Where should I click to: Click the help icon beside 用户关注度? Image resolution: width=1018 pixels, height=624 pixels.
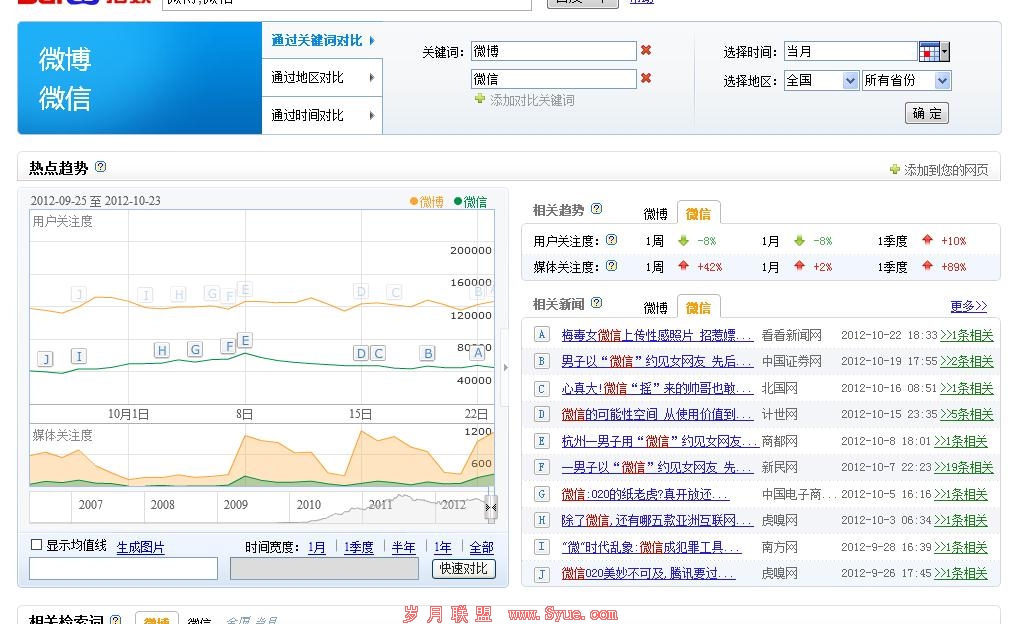tap(612, 240)
